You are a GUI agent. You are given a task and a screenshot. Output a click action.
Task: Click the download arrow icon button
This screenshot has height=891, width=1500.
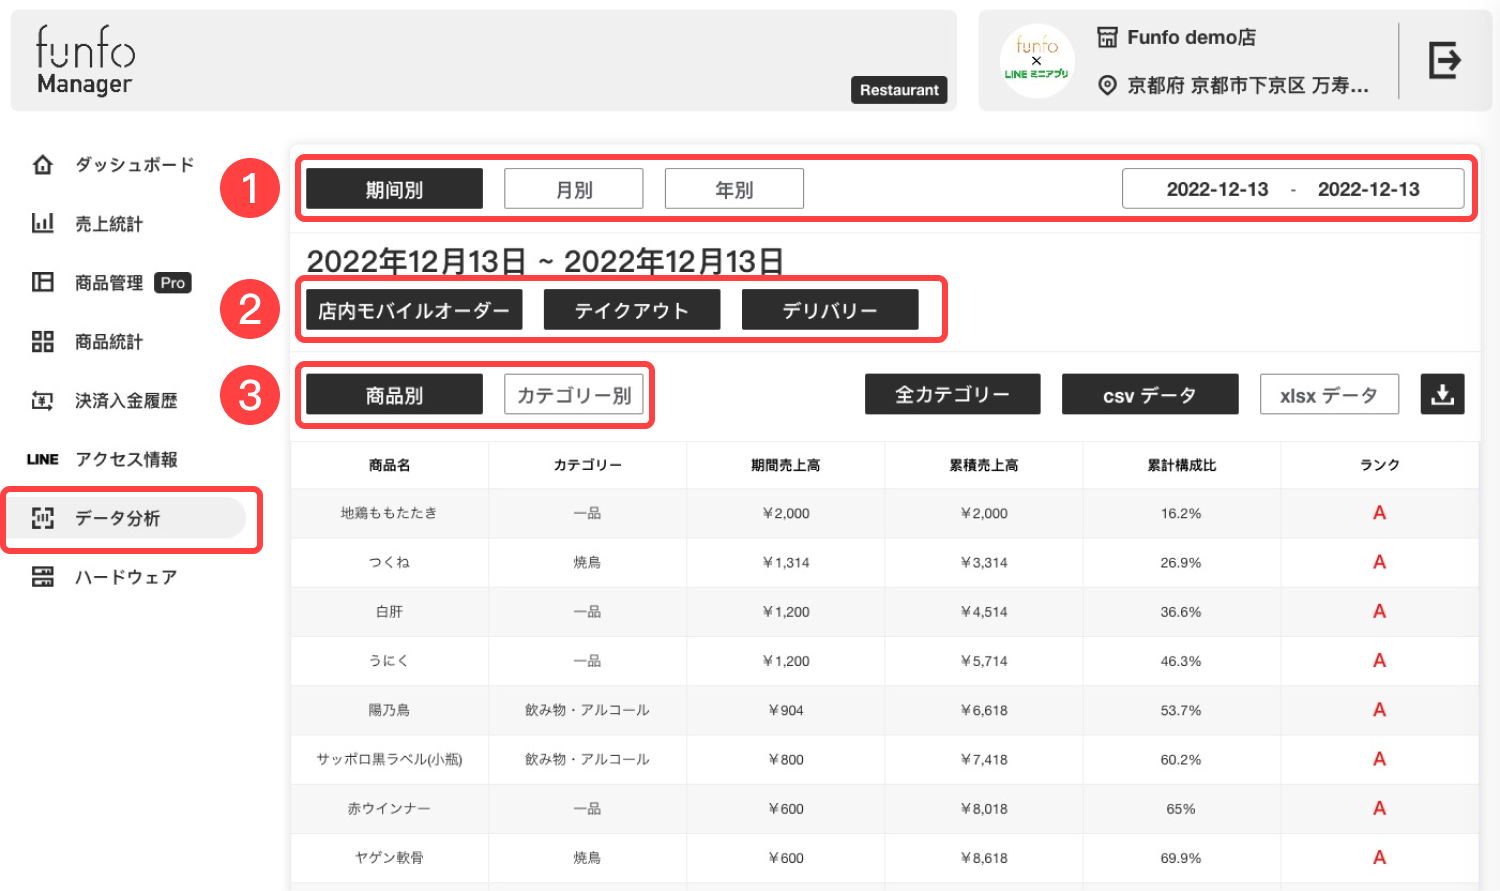click(1442, 394)
